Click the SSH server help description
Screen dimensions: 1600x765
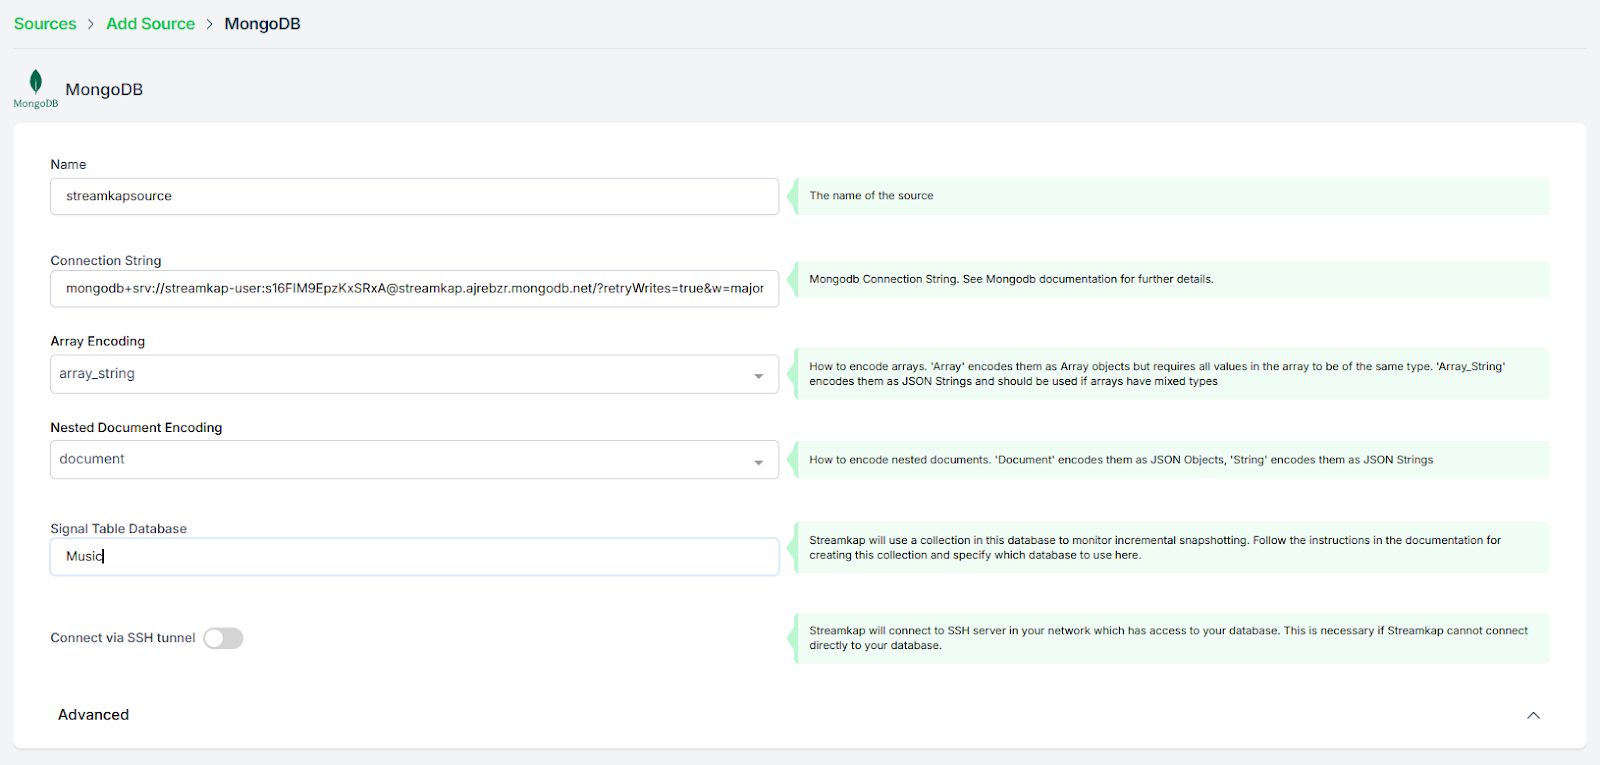1168,638
